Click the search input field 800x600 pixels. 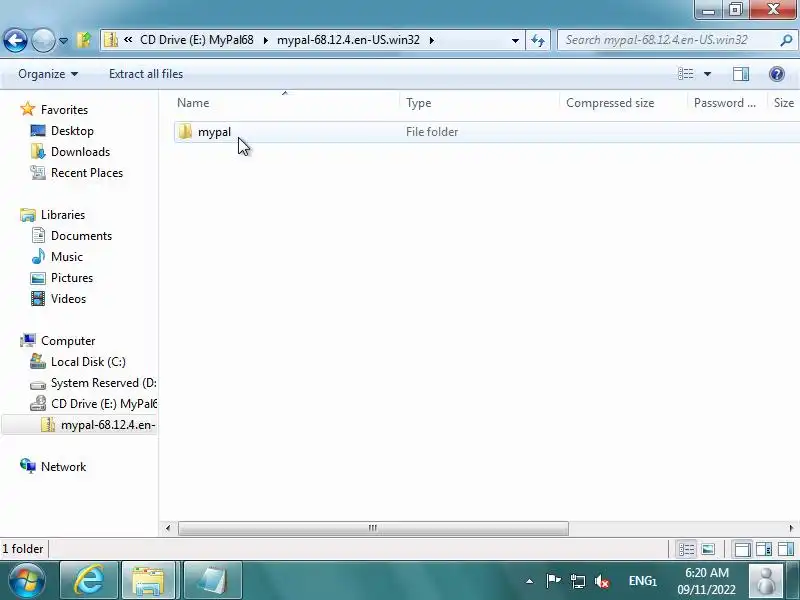tap(668, 40)
